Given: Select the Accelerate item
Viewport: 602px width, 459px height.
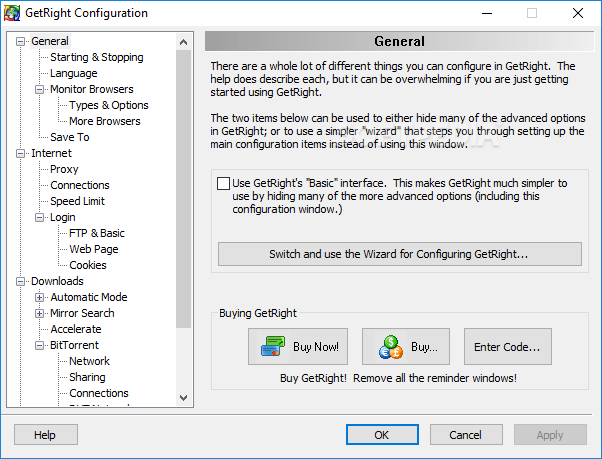Looking at the screenshot, I should point(76,329).
